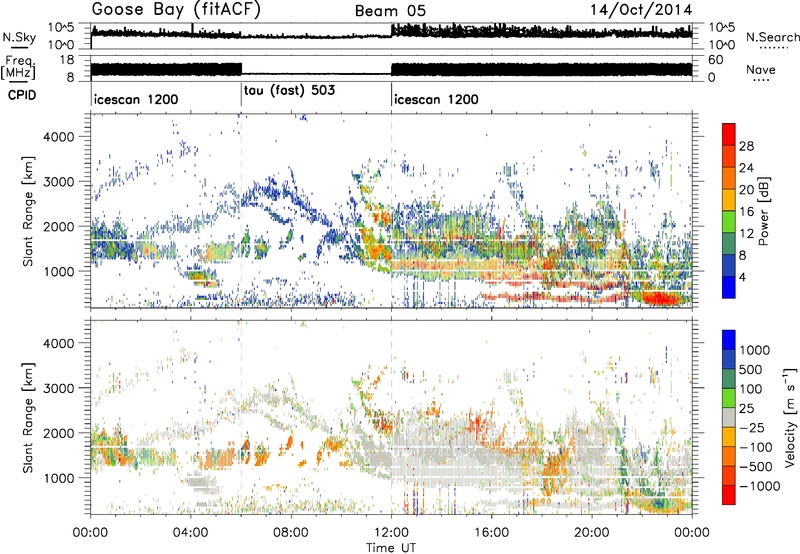
Task: Click the 'Time UT' axis title
Action: point(391,547)
